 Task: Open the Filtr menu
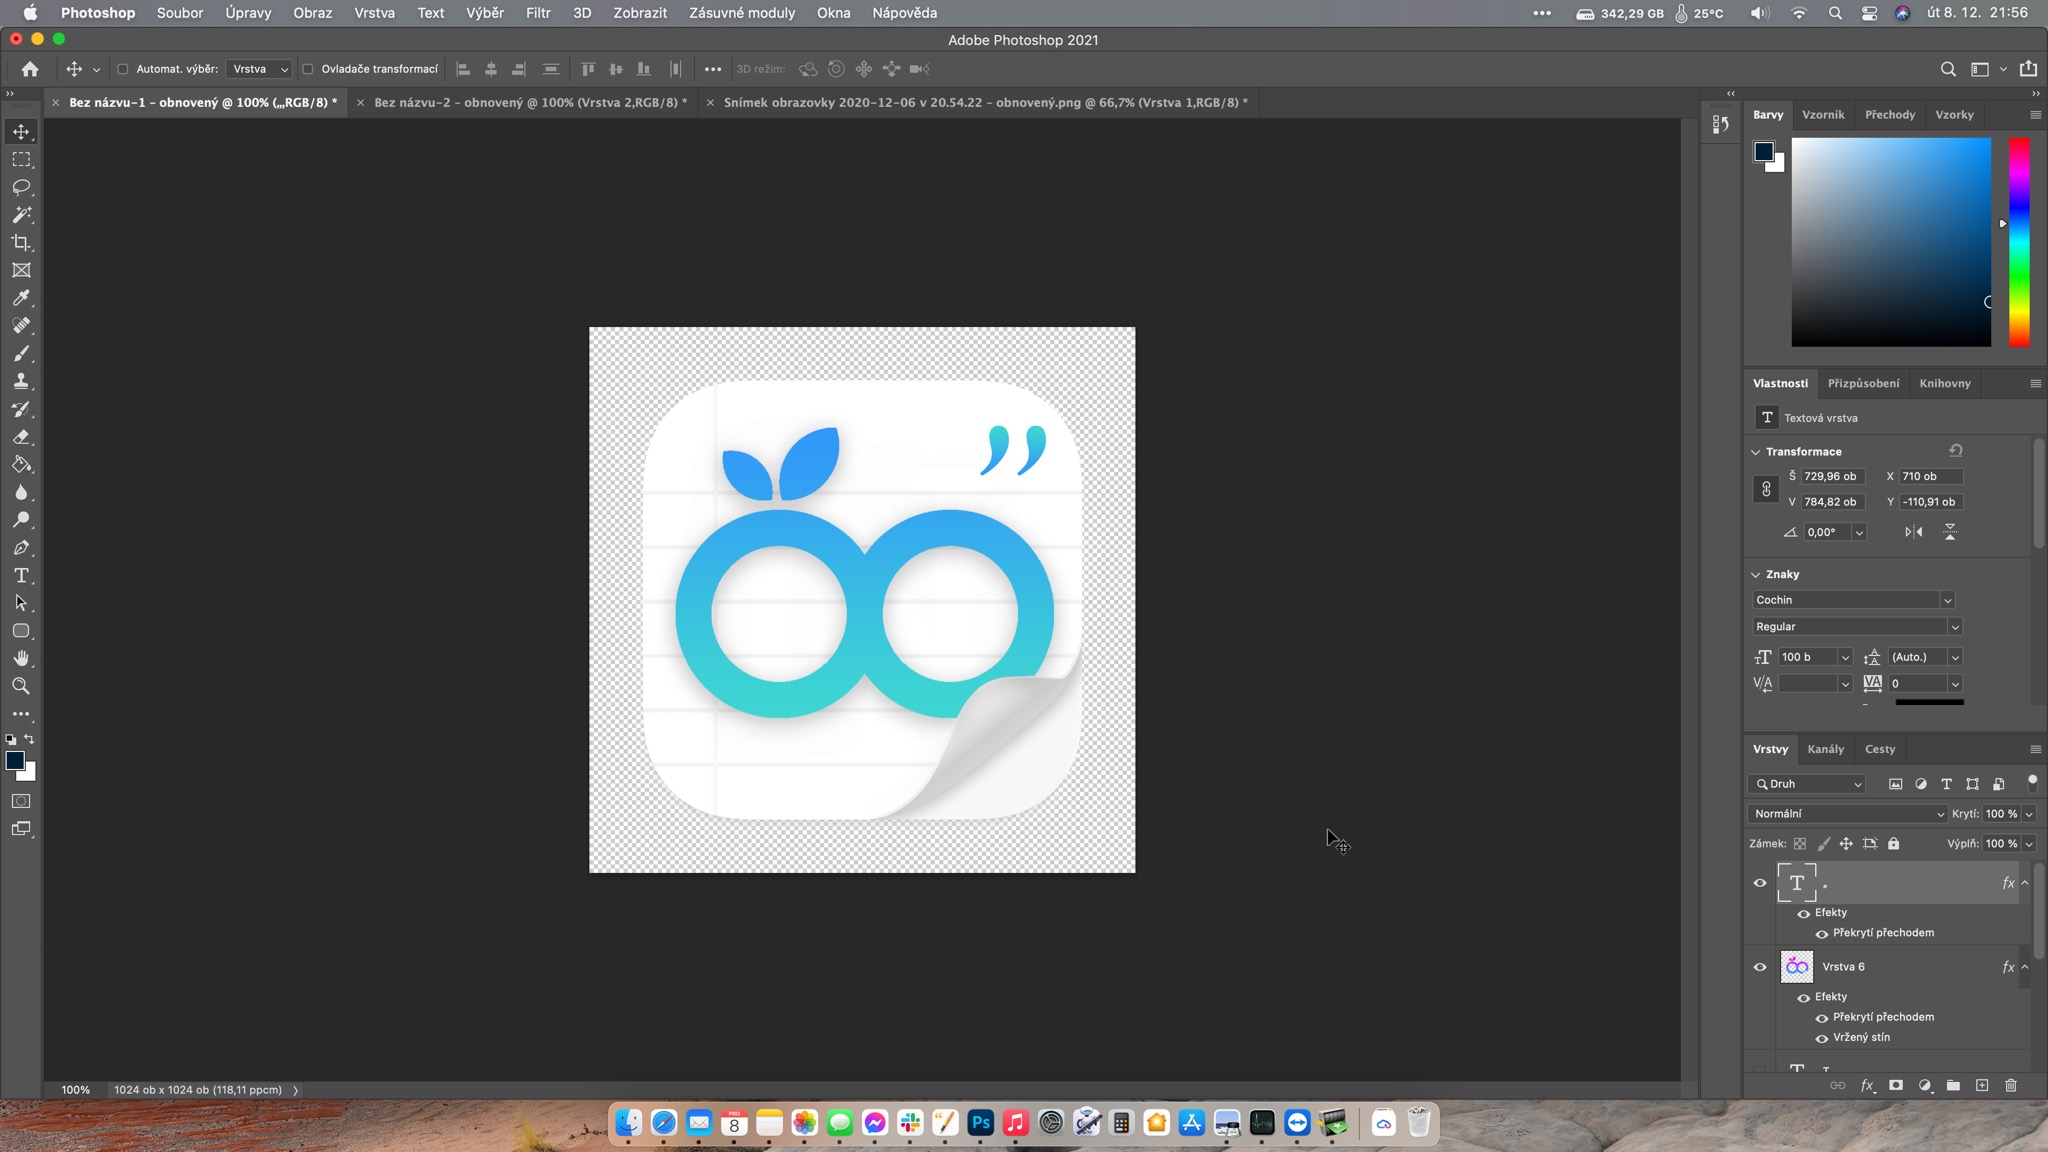(538, 13)
